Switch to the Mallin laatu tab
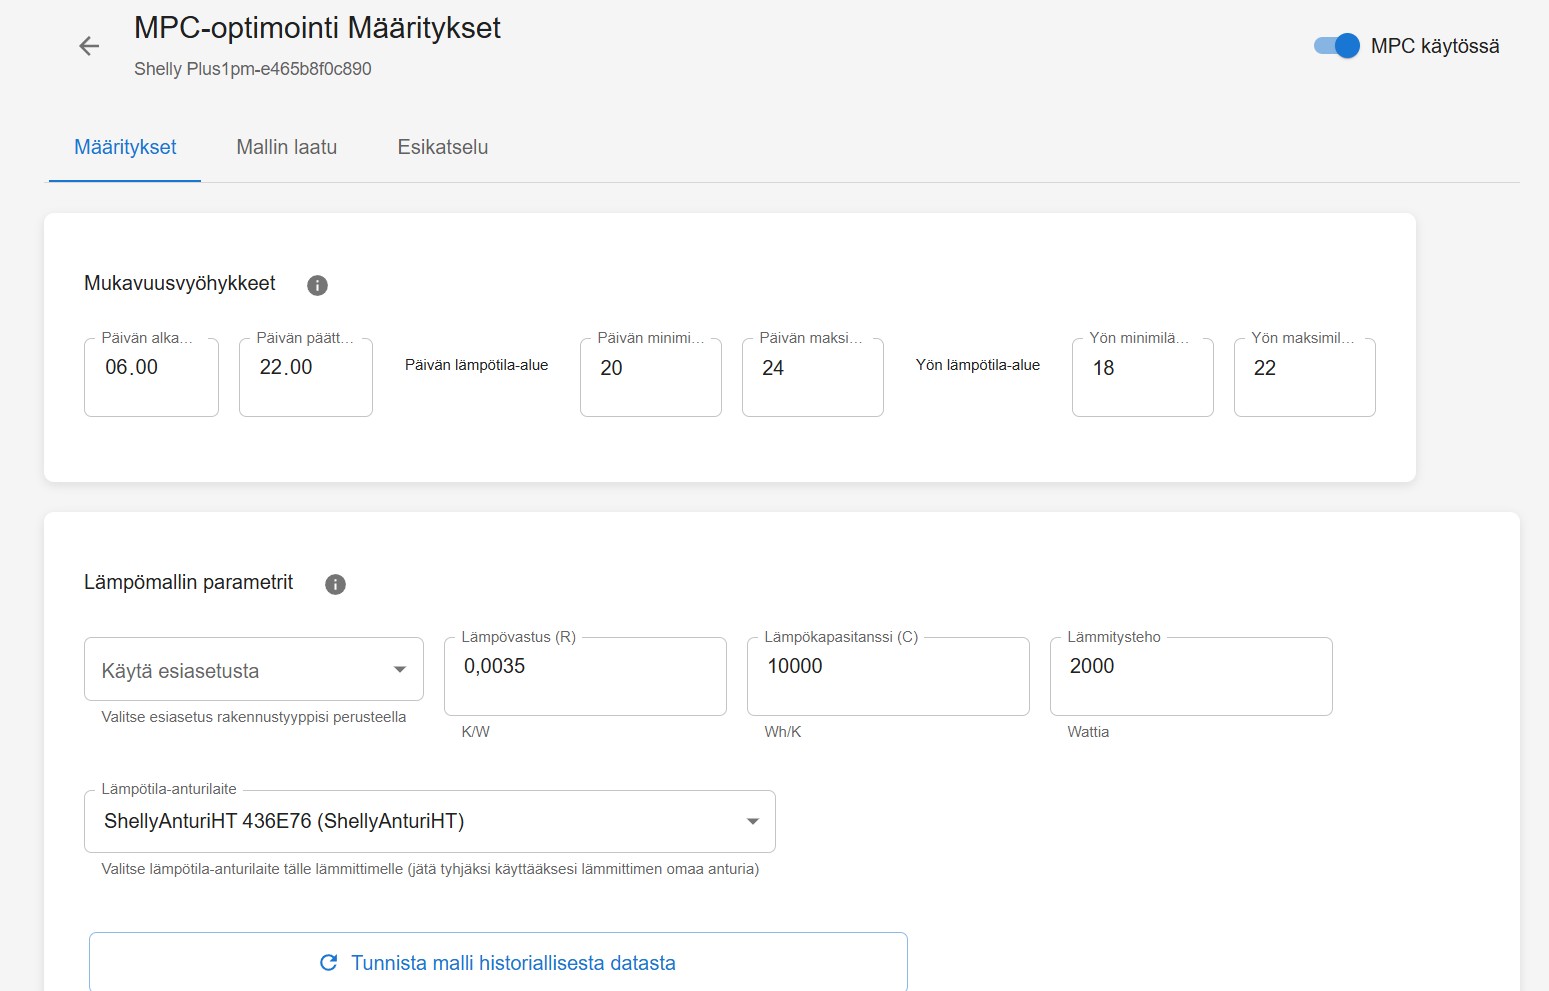1549x991 pixels. (x=286, y=147)
